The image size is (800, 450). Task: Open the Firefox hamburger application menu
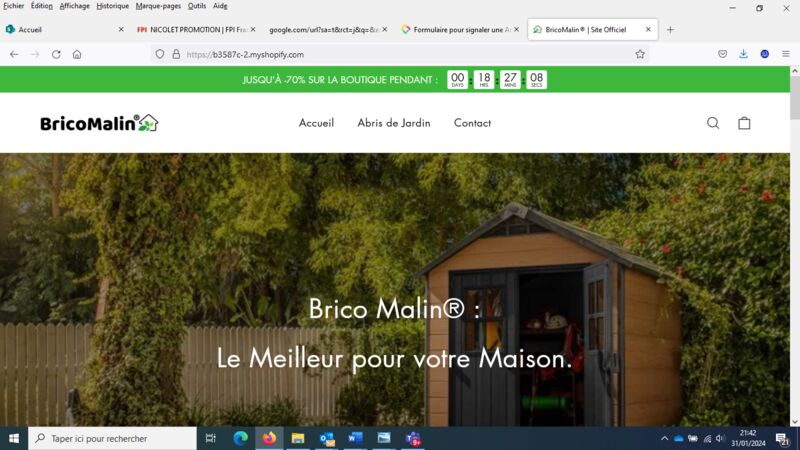786,54
